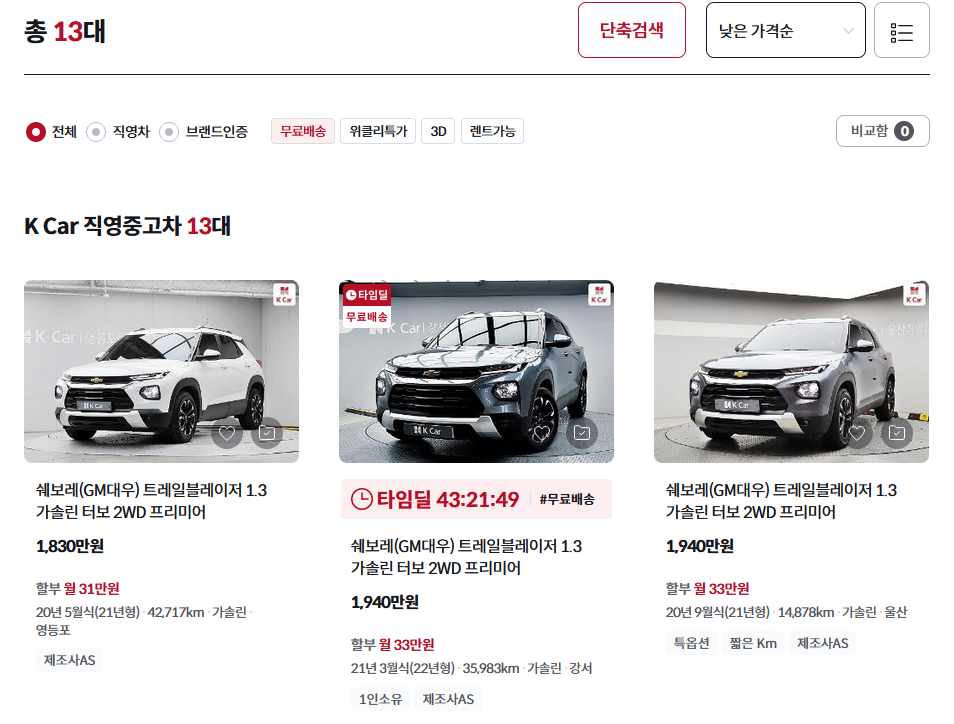Open the 타임딜 Trailblazer listing title

coord(466,557)
